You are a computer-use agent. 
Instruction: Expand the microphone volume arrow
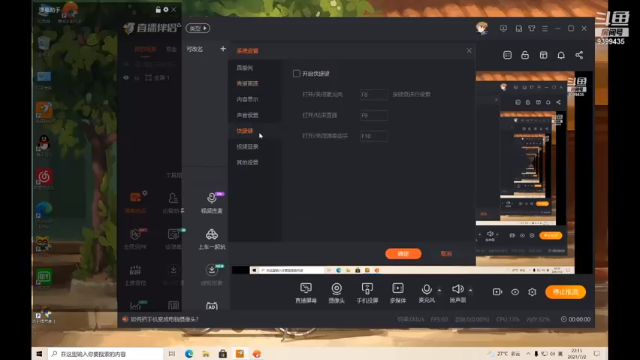(x=440, y=290)
